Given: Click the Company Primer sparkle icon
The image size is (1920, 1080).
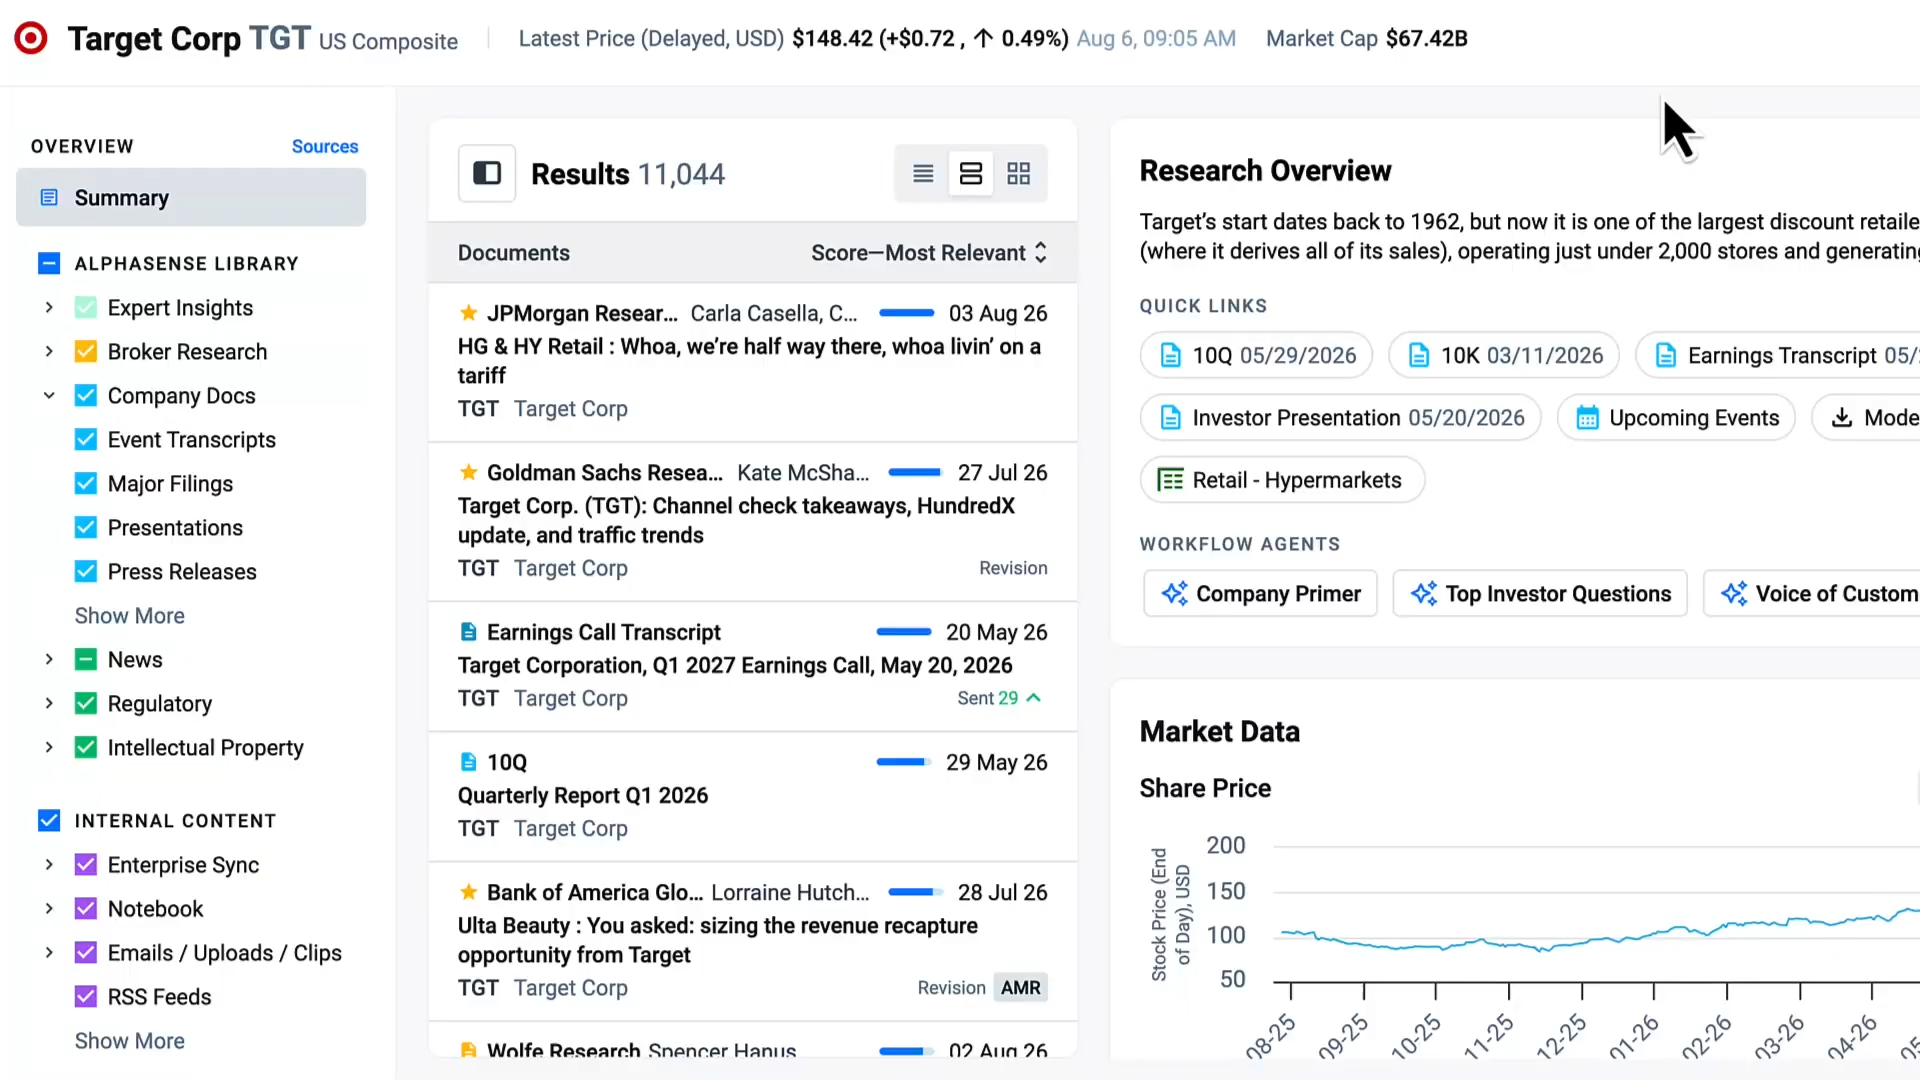Looking at the screenshot, I should (x=1174, y=594).
